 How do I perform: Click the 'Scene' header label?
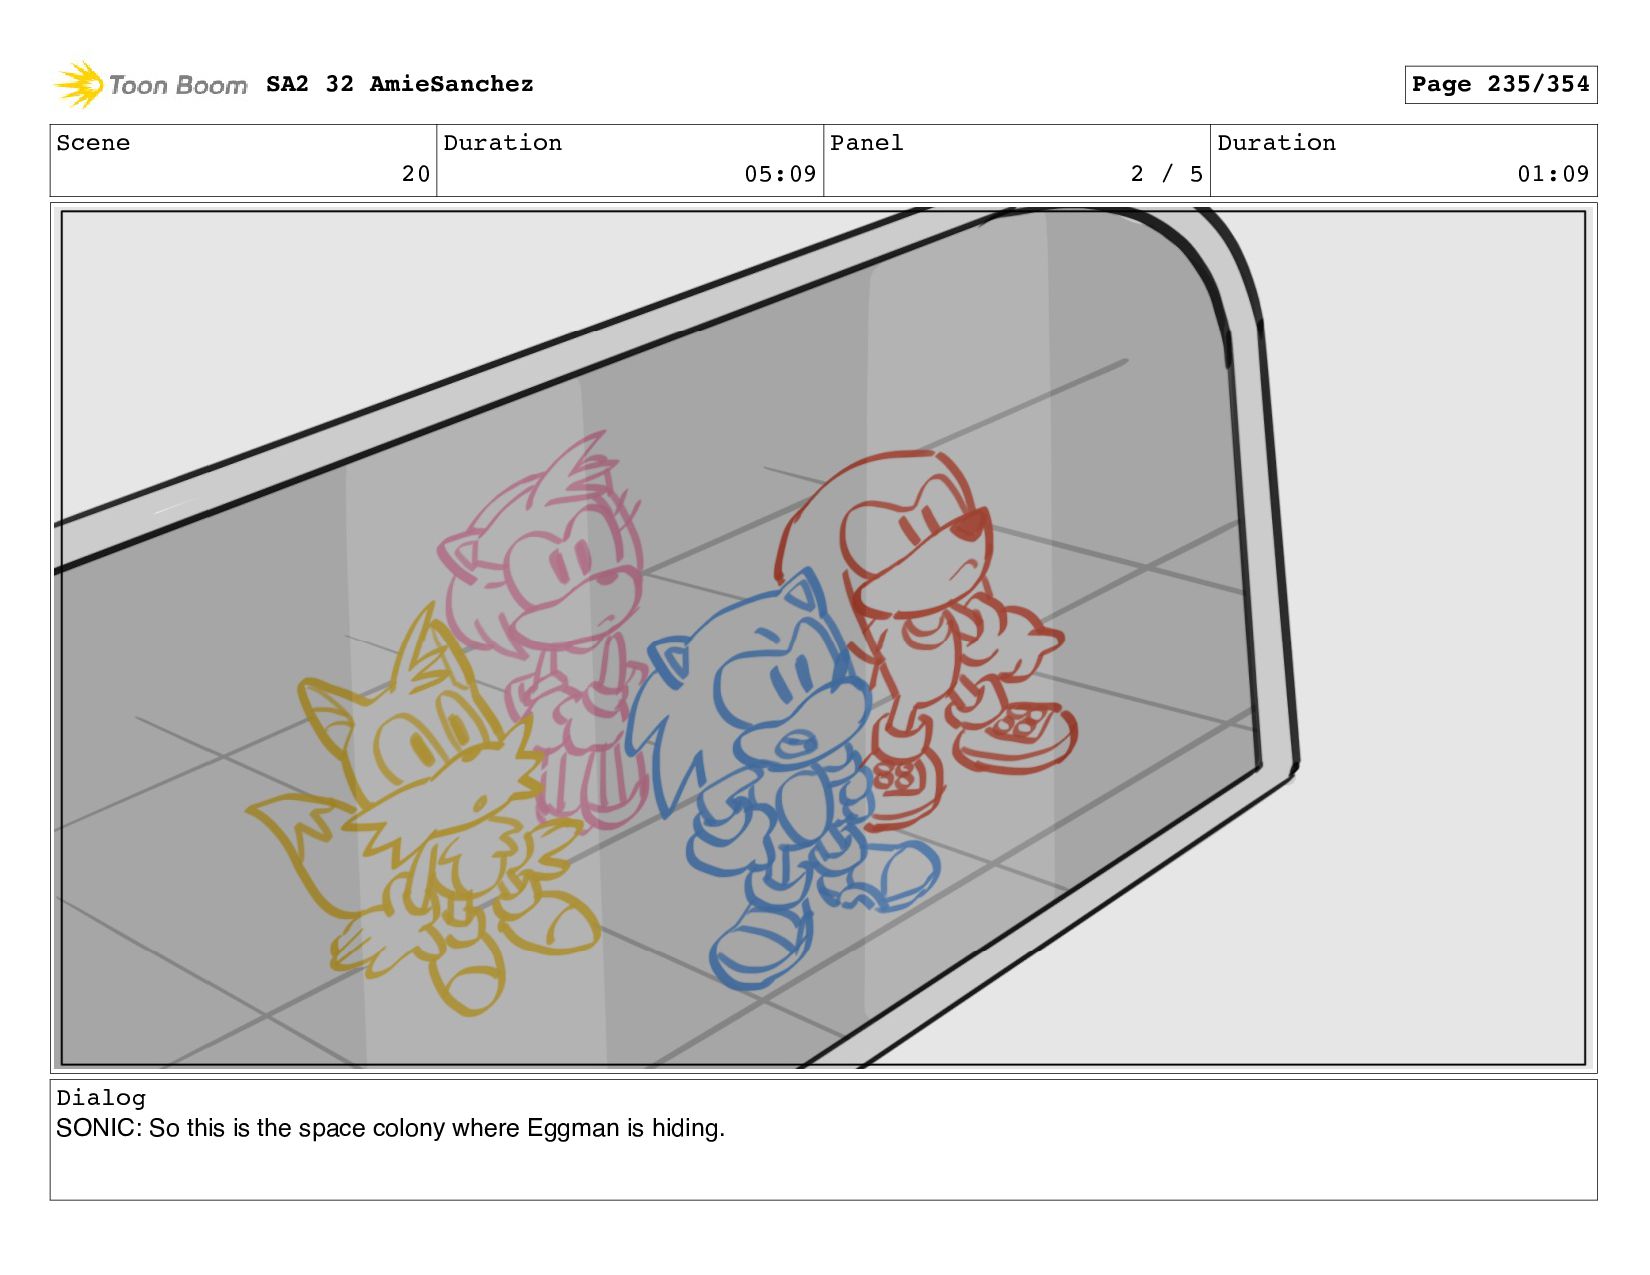coord(93,143)
